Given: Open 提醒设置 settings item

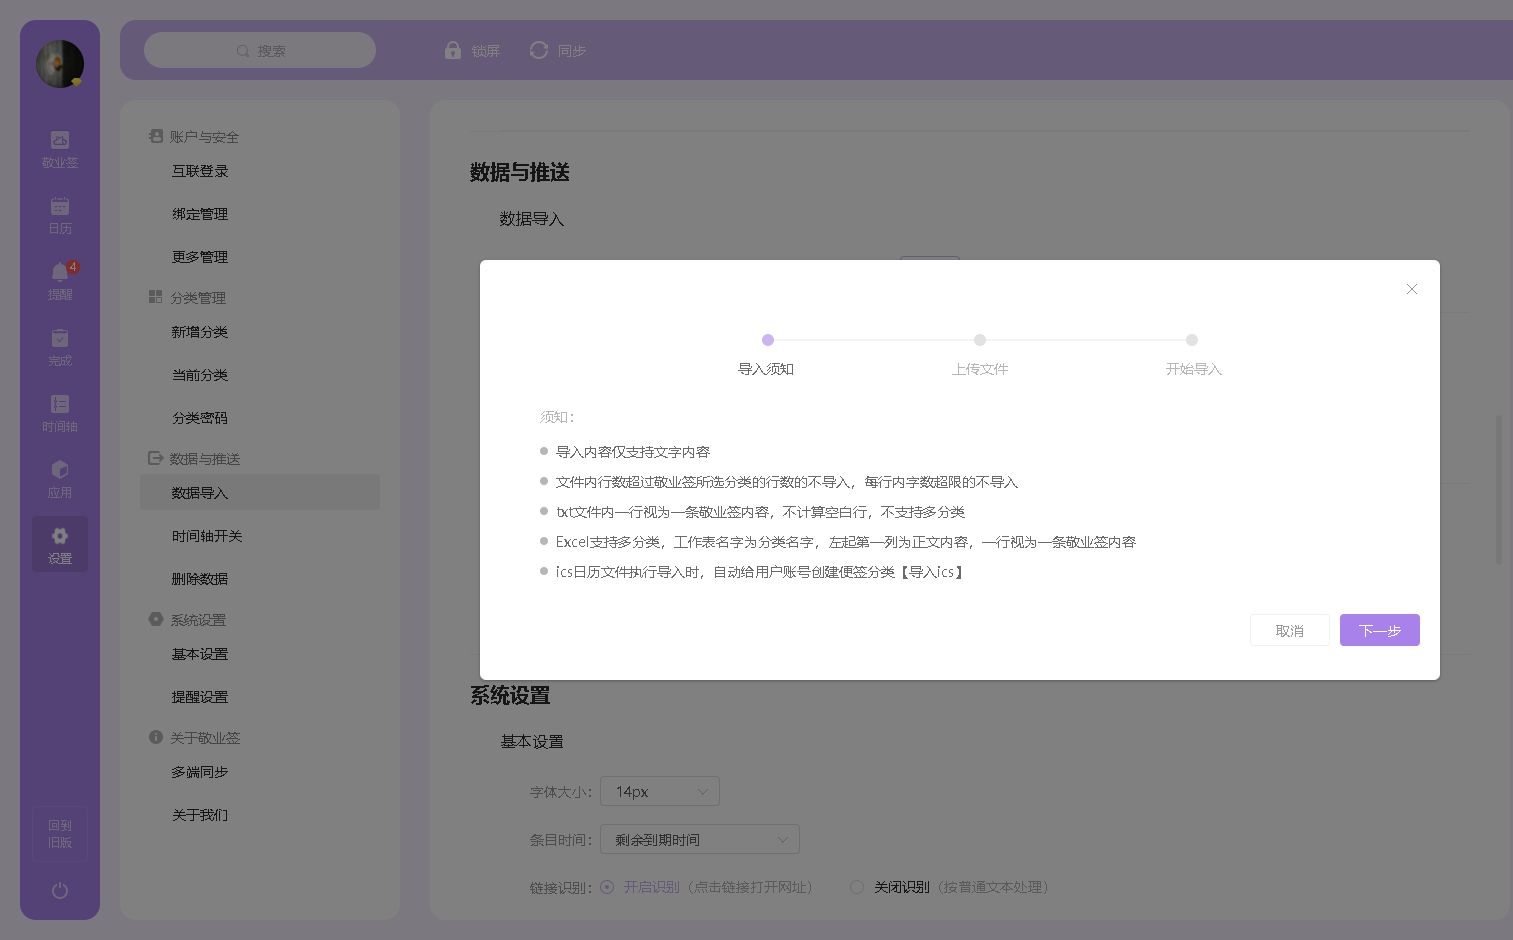Looking at the screenshot, I should click(x=200, y=697).
